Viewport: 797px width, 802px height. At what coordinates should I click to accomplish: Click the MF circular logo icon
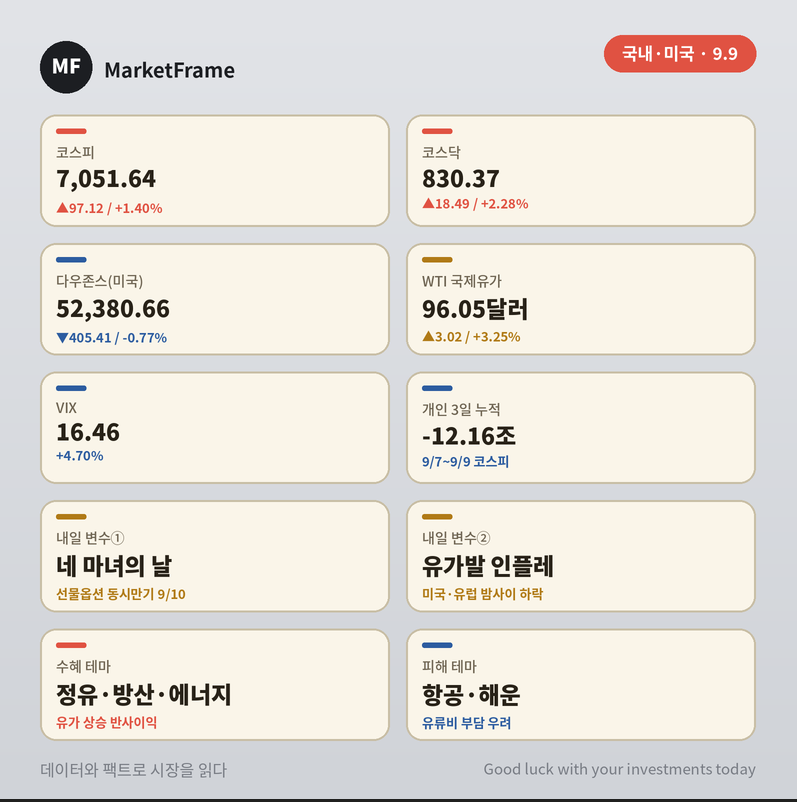tap(66, 67)
